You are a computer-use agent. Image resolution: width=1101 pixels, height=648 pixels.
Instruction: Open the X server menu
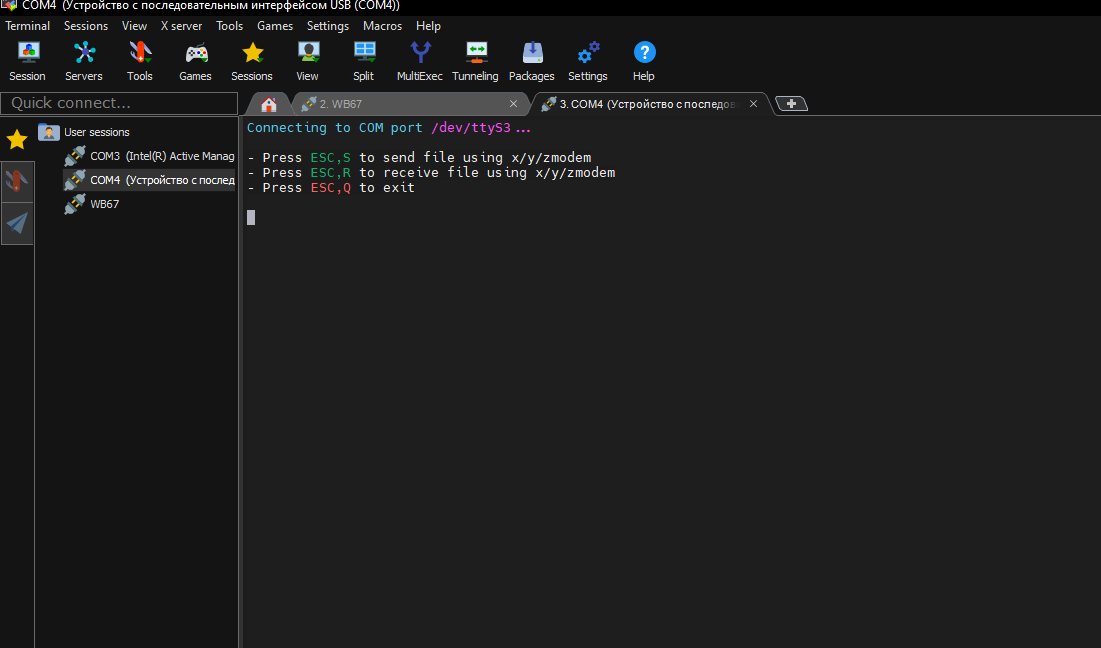pos(181,26)
